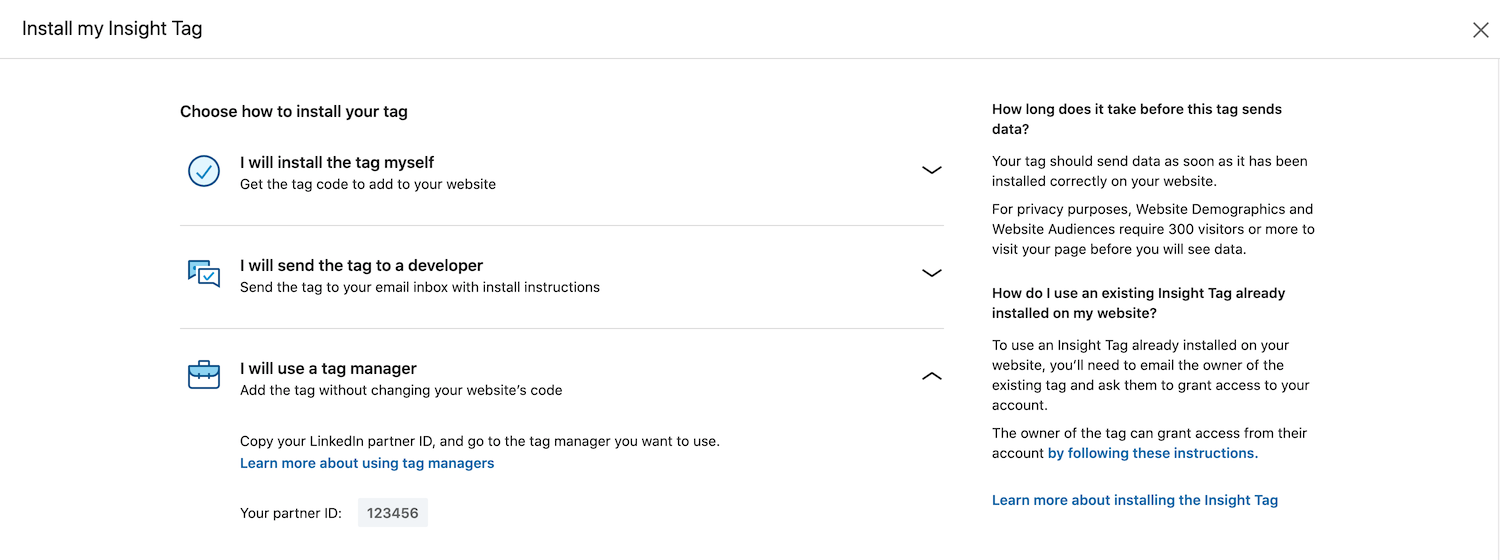Click the briefcase tag manager icon
The image size is (1500, 560).
coord(204,376)
